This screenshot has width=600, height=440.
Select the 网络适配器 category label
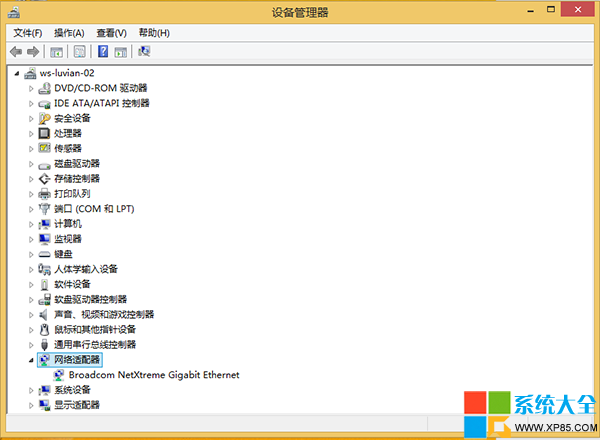click(x=77, y=360)
